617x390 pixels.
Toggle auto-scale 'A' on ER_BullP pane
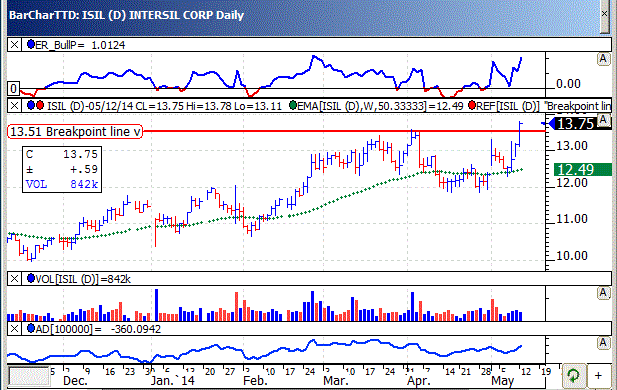(603, 59)
